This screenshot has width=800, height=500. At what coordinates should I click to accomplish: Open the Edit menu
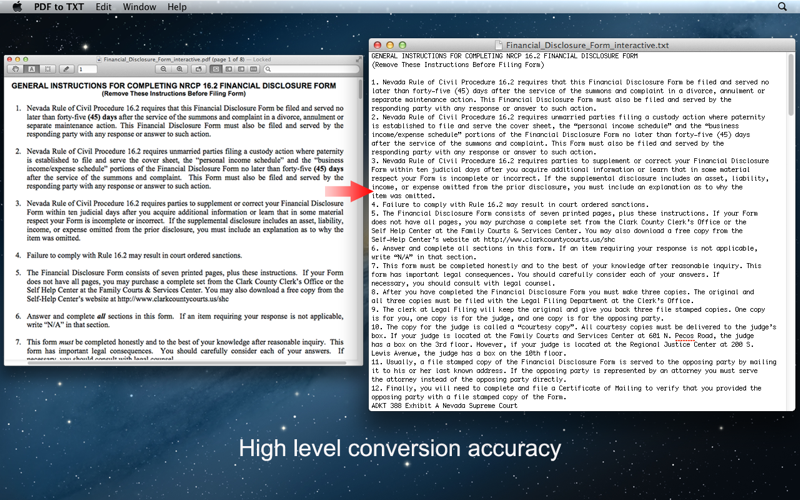103,7
